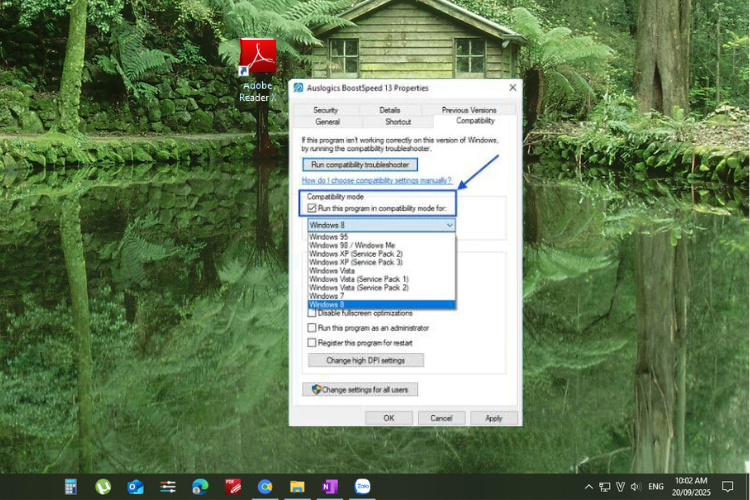Click Change high DPI settings button
The height and width of the screenshot is (500, 750).
point(365,360)
